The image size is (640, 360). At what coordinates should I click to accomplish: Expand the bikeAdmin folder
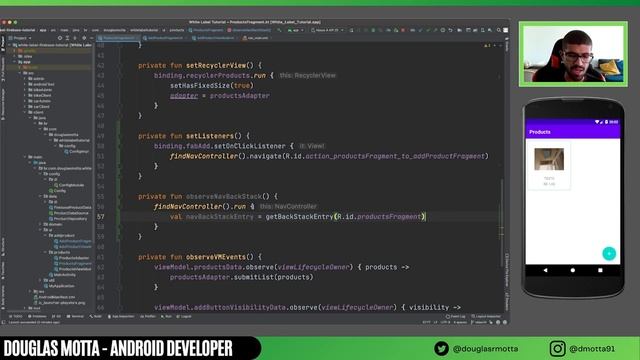click(x=25, y=90)
